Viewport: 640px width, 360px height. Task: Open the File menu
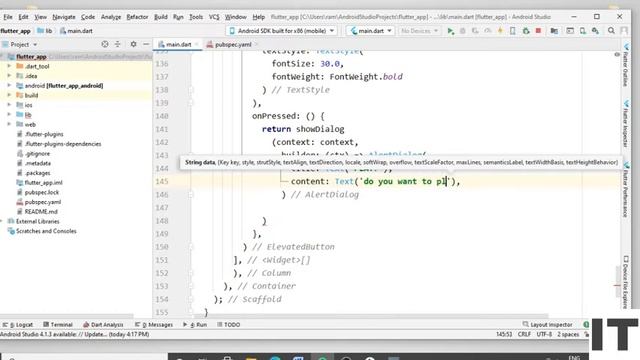point(8,17)
